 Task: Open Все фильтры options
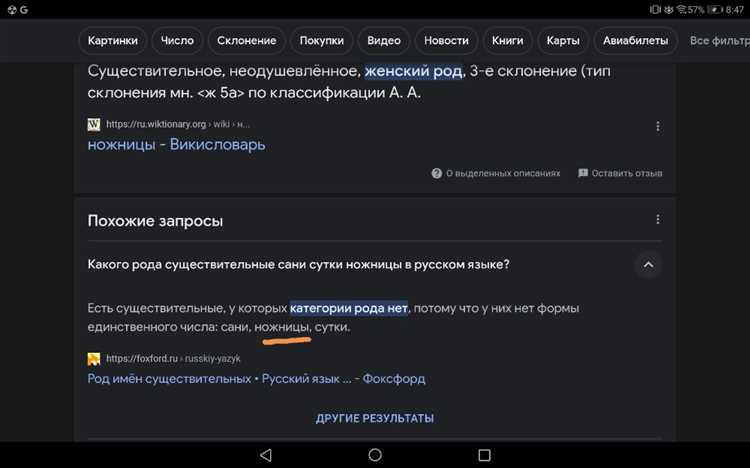point(719,41)
